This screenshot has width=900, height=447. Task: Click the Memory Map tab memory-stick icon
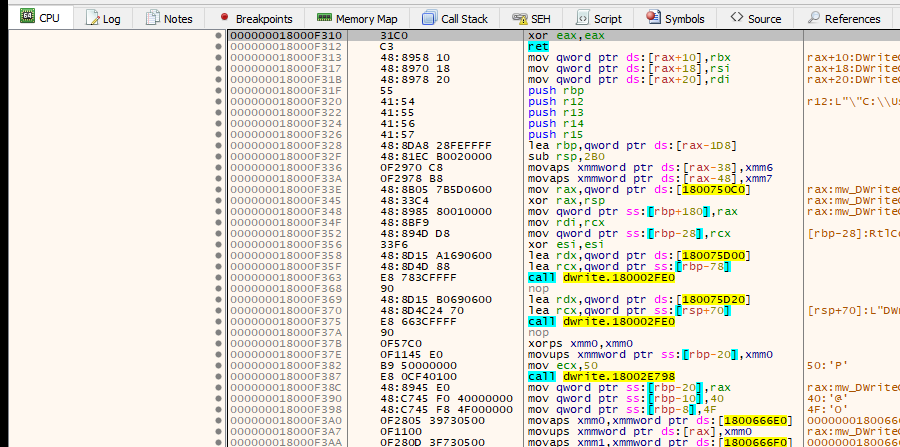[324, 18]
